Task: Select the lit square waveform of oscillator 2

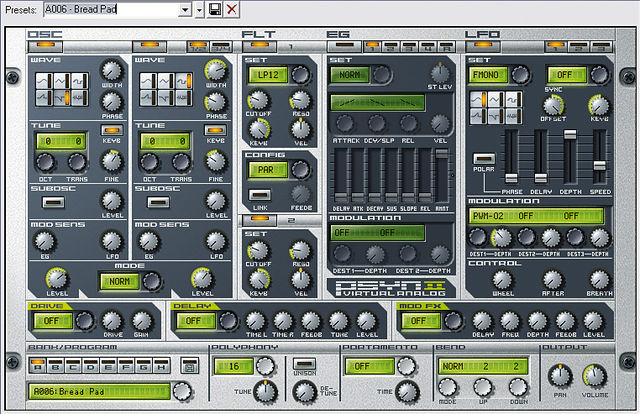Action: (184, 81)
